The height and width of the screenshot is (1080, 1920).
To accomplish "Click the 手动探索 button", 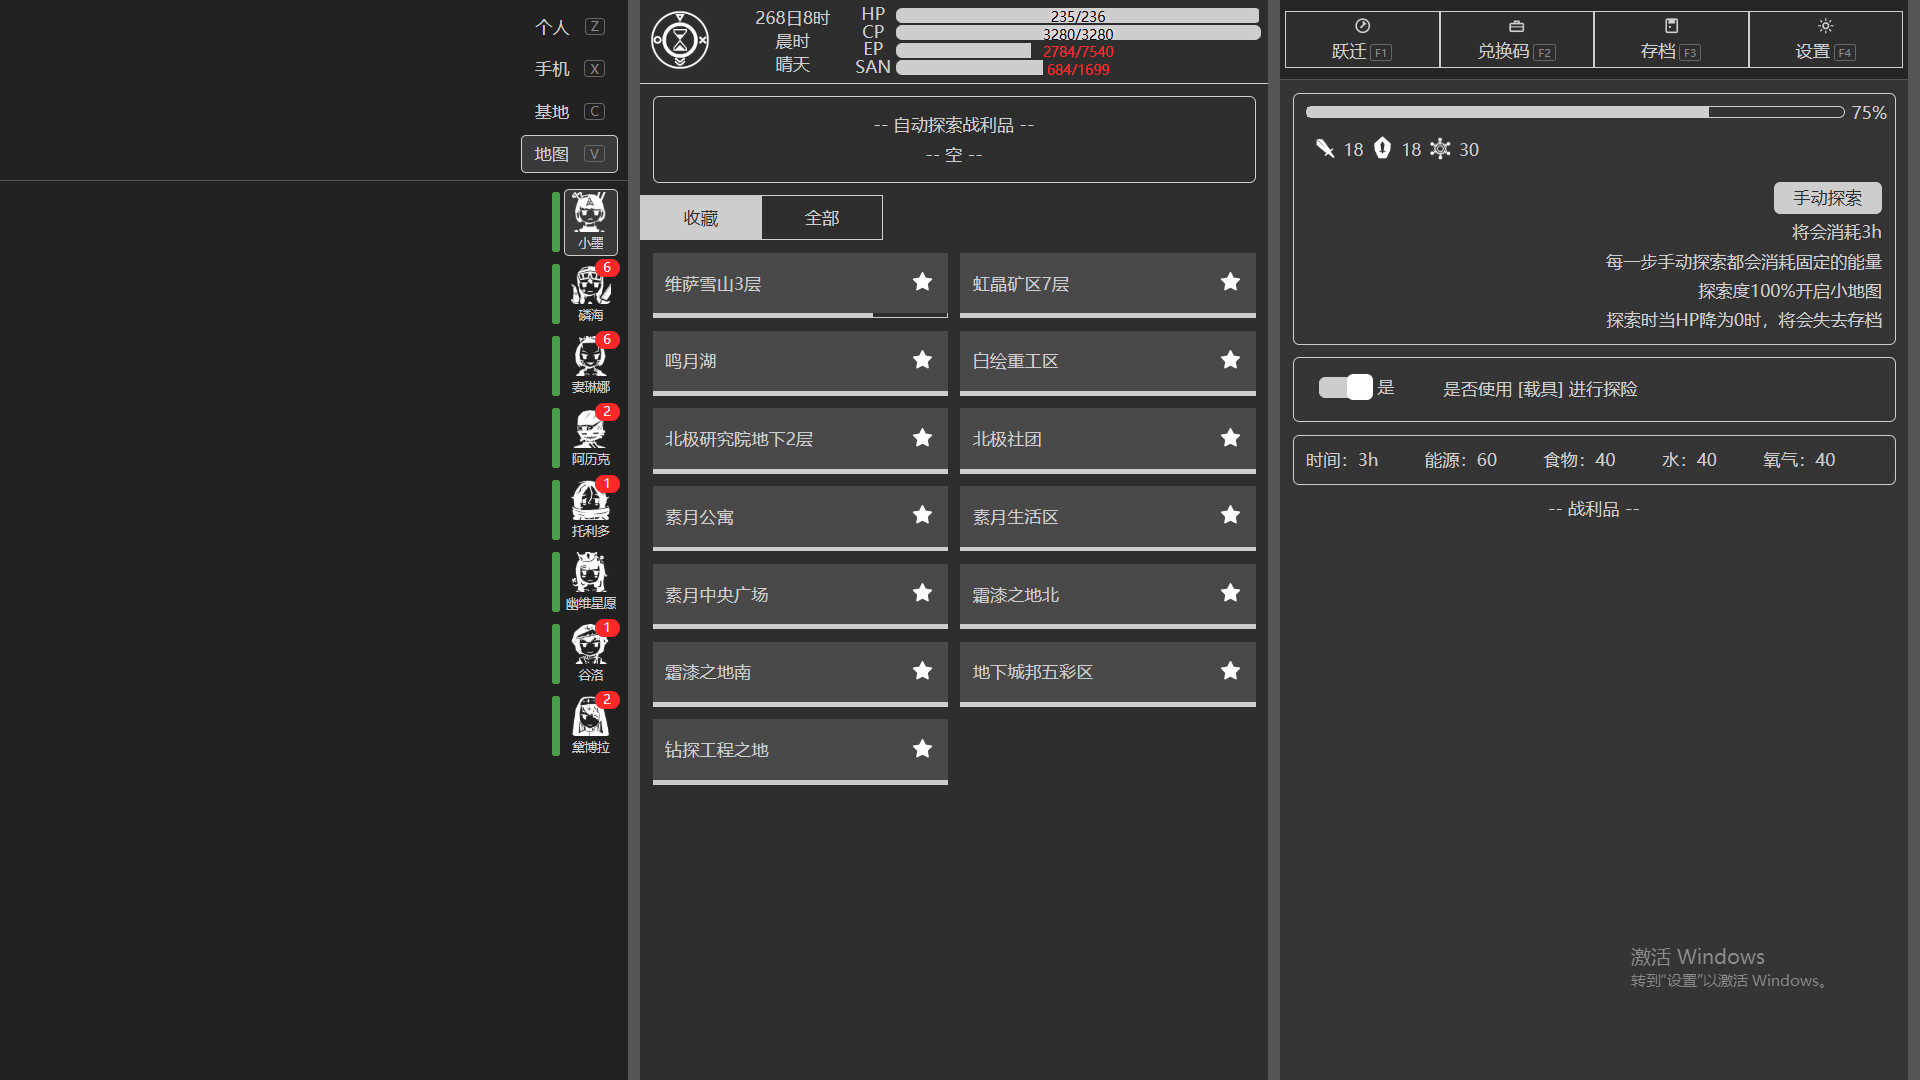I will (x=1827, y=198).
